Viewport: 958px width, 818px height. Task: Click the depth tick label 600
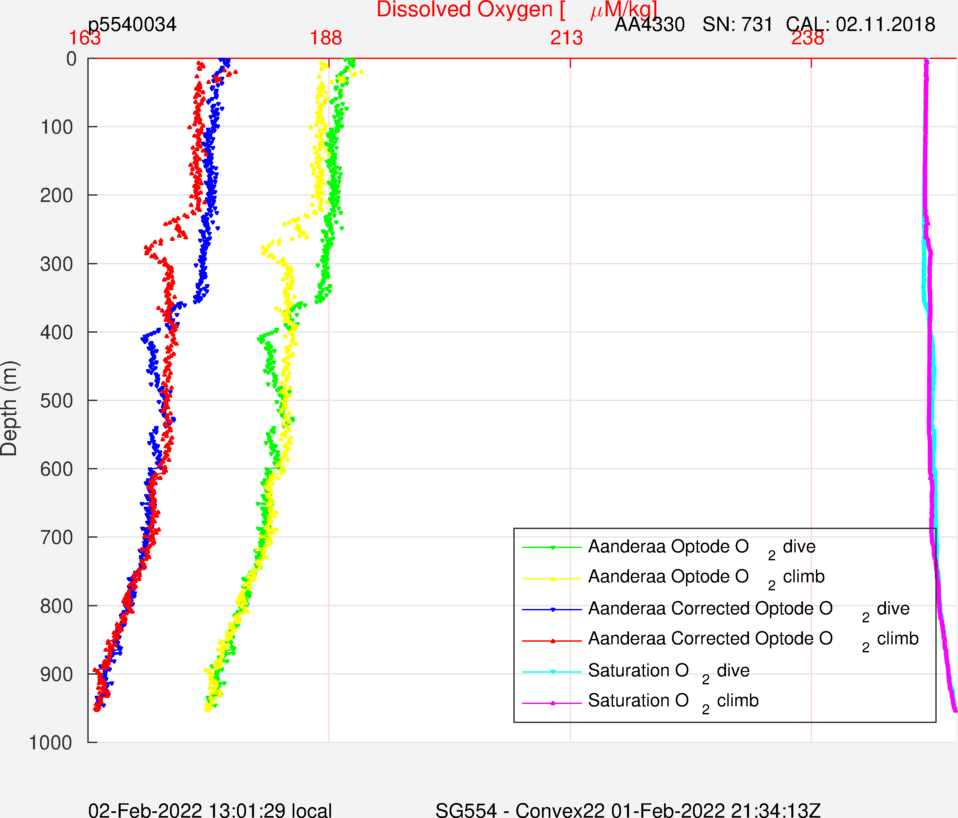tap(57, 469)
